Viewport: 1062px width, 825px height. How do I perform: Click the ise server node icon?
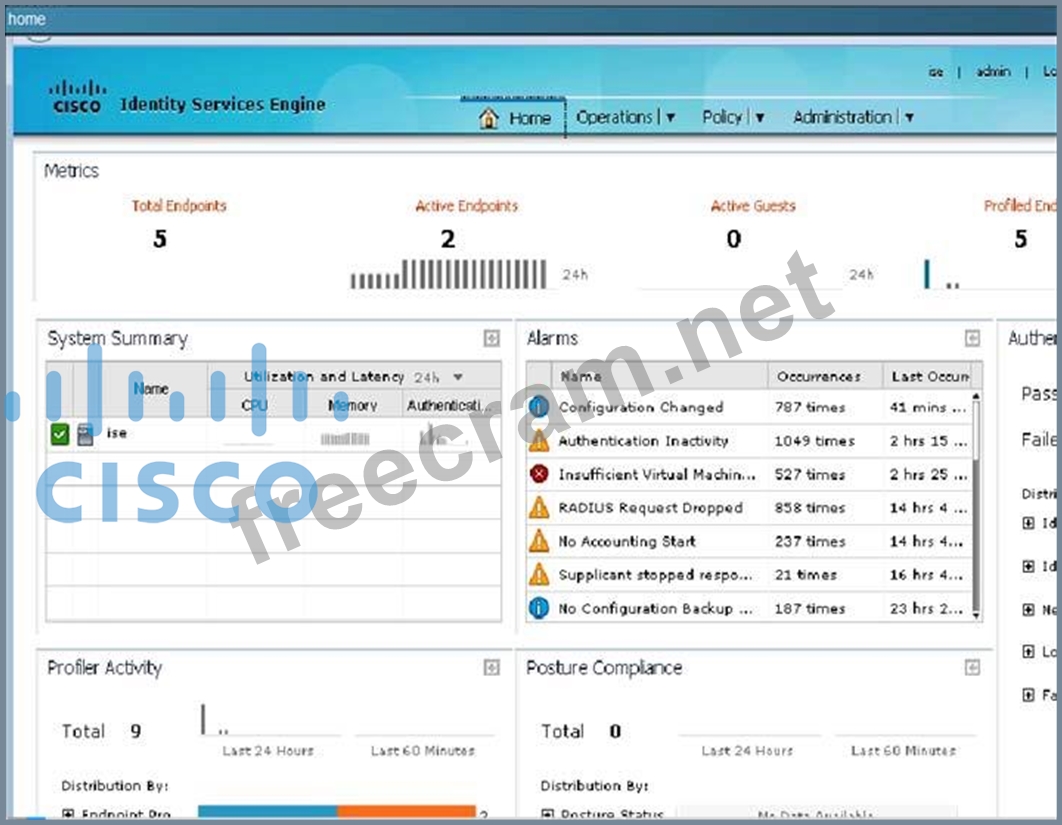pos(85,433)
